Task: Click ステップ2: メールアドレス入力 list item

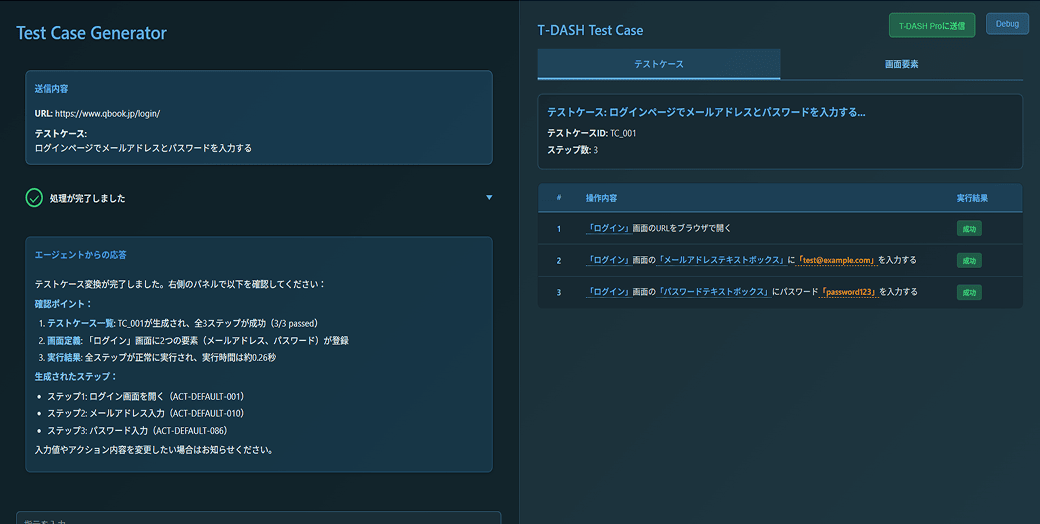Action: (146, 413)
